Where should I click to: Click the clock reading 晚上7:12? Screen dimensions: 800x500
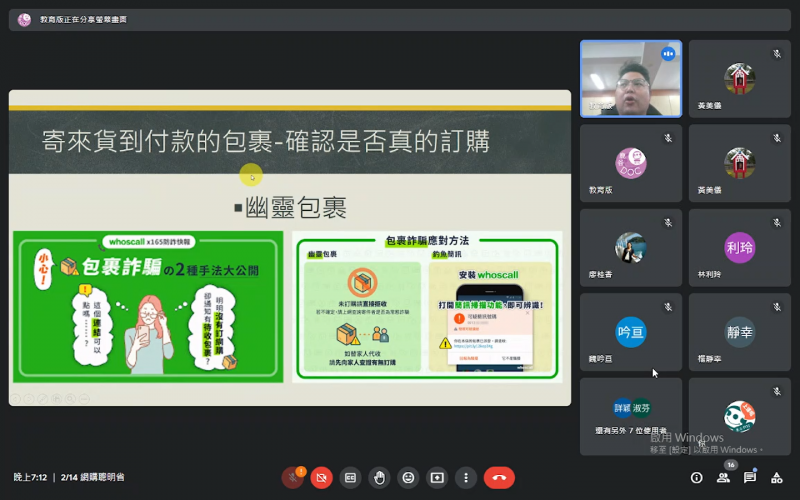(30, 478)
